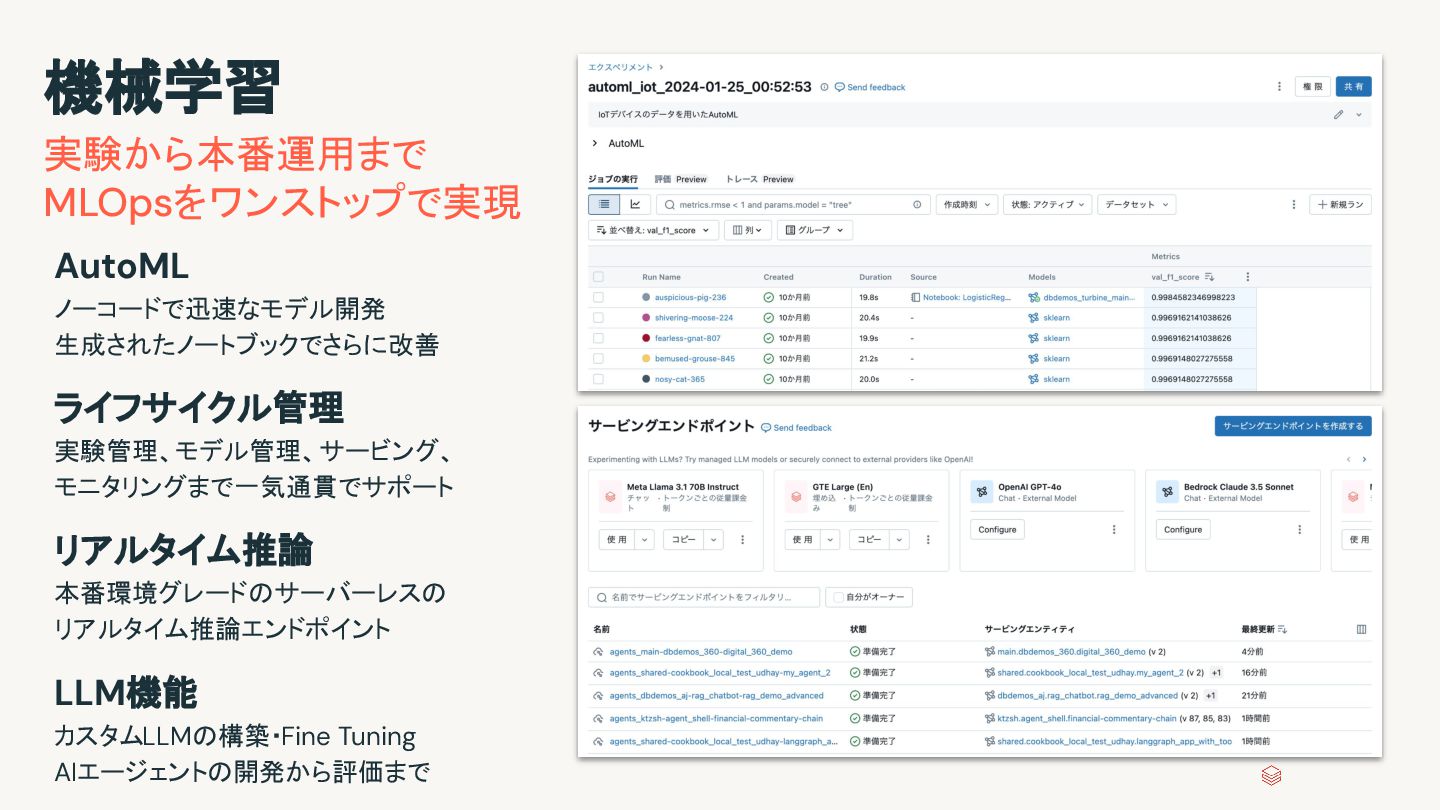
Task: Show the previous model cards with left arrow
Action: pos(1348,459)
